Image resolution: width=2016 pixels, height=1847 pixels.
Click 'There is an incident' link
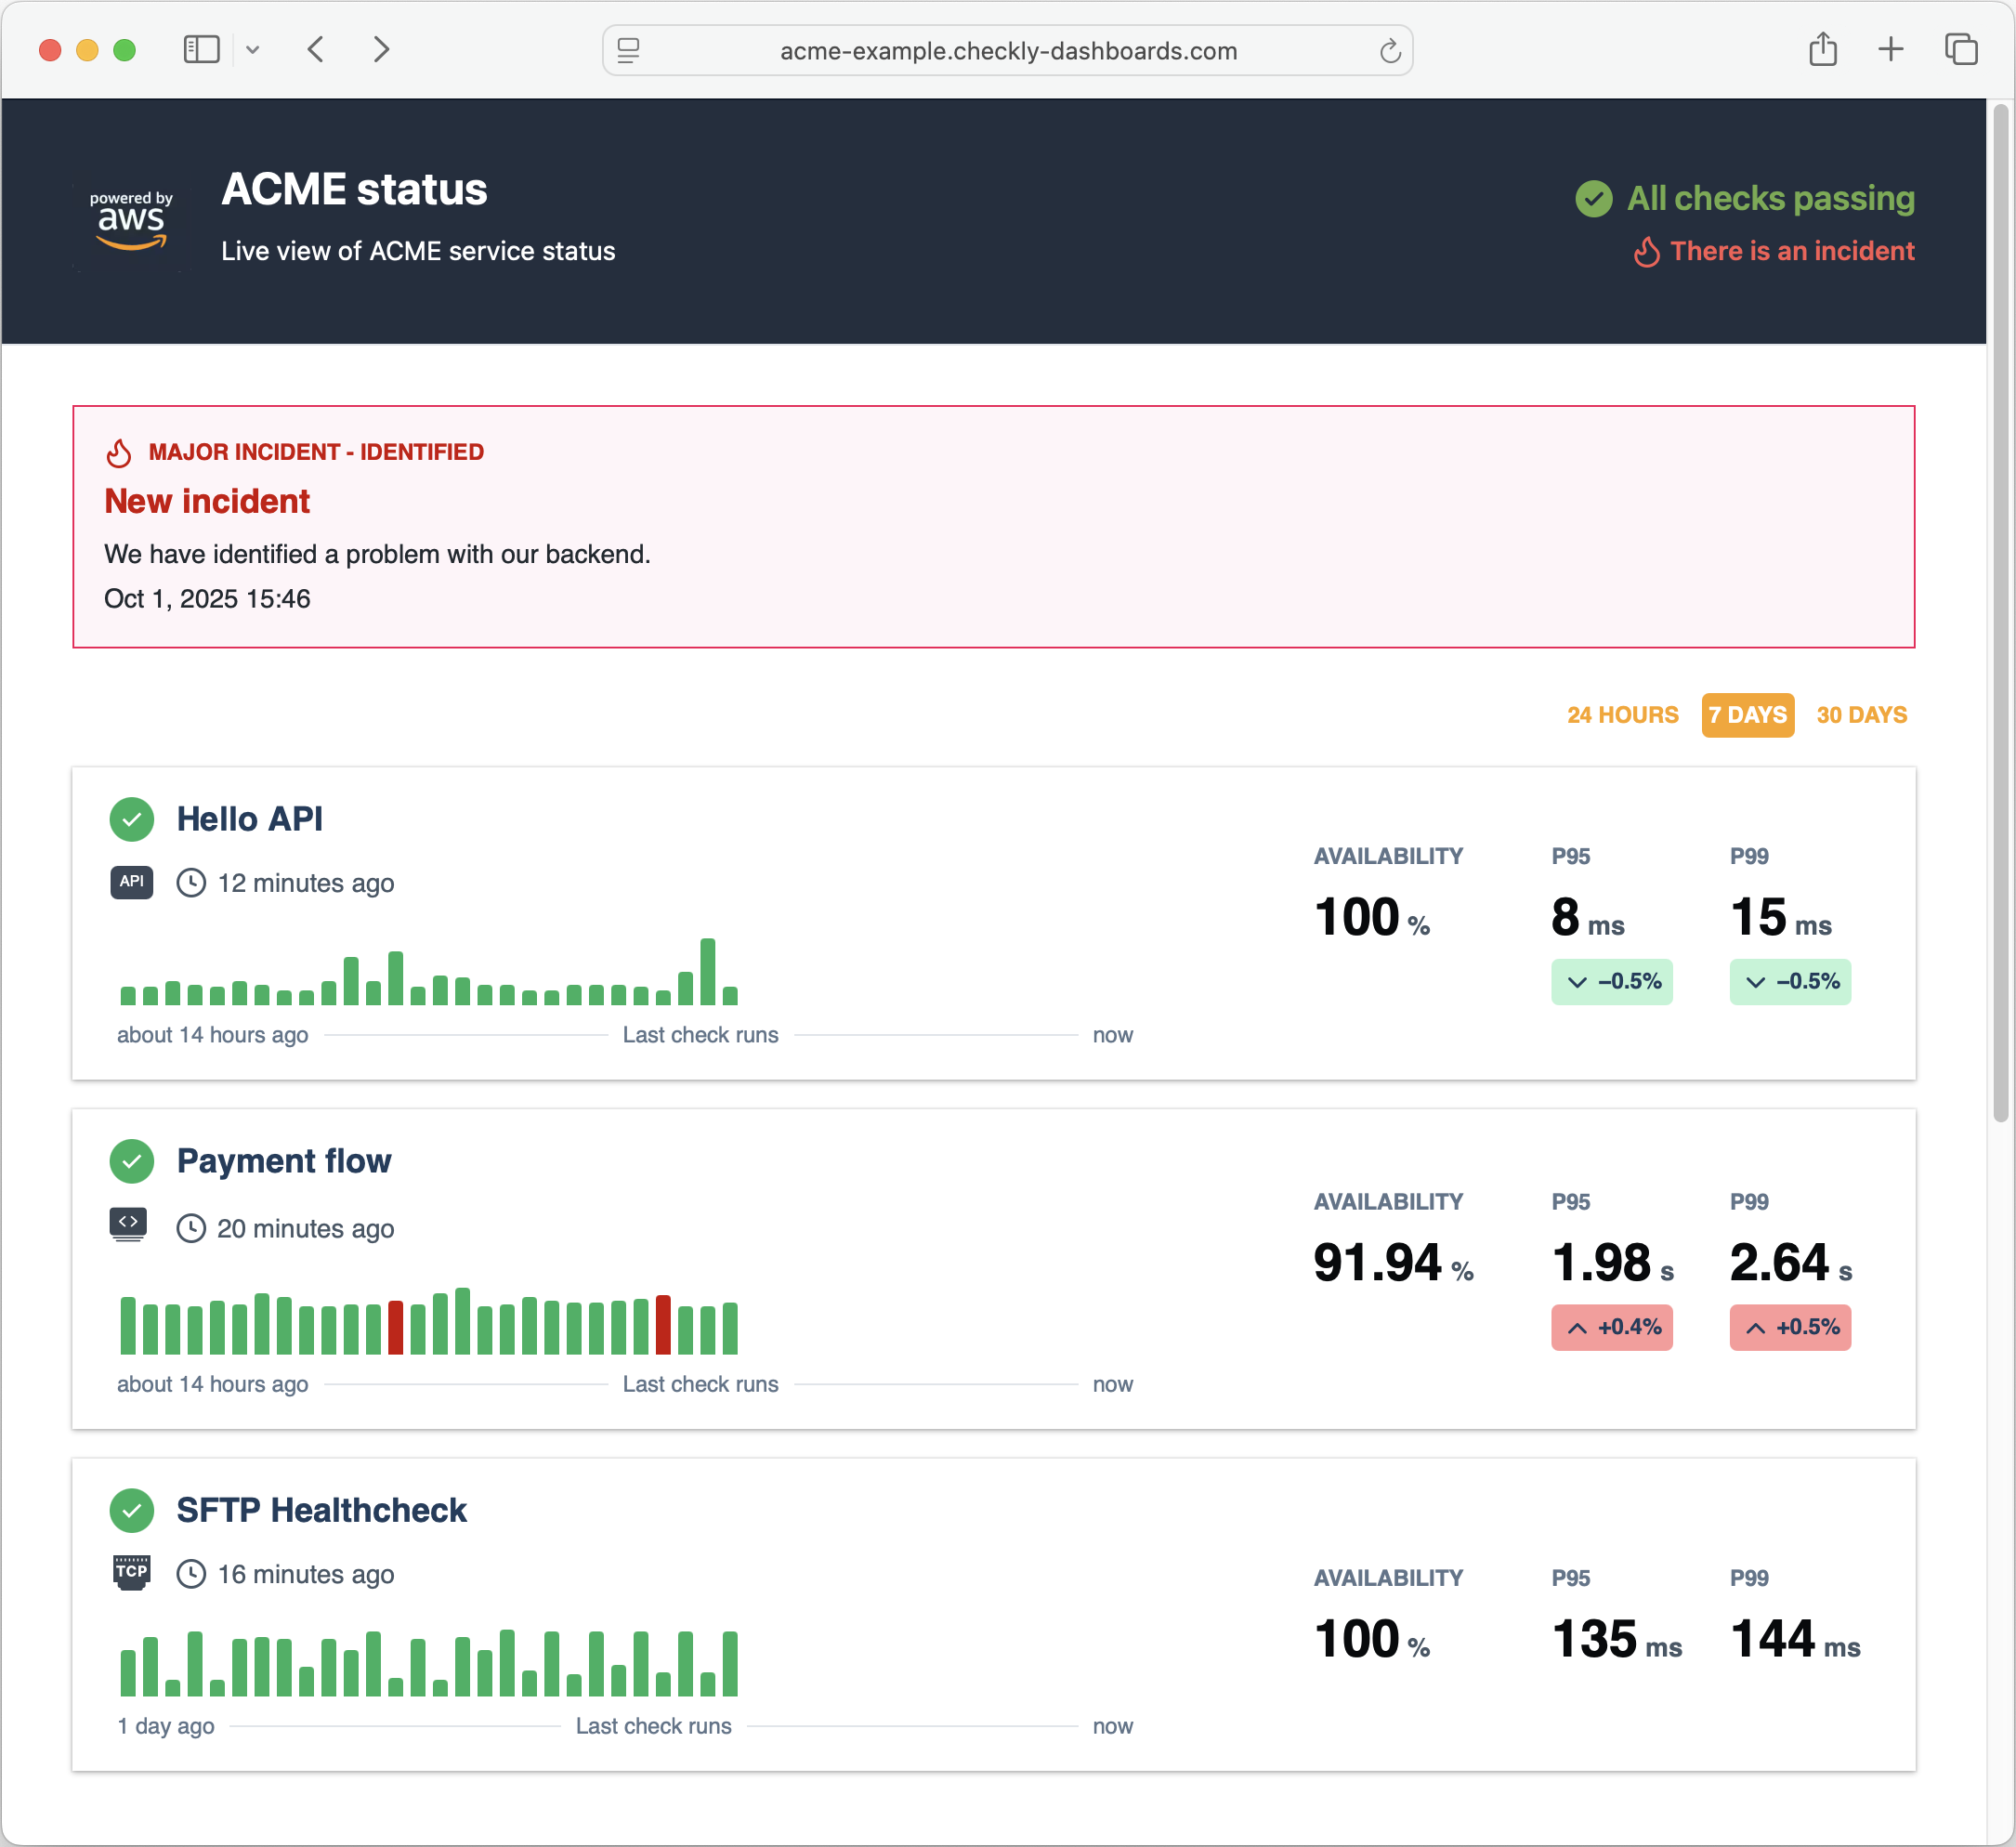pos(1791,251)
